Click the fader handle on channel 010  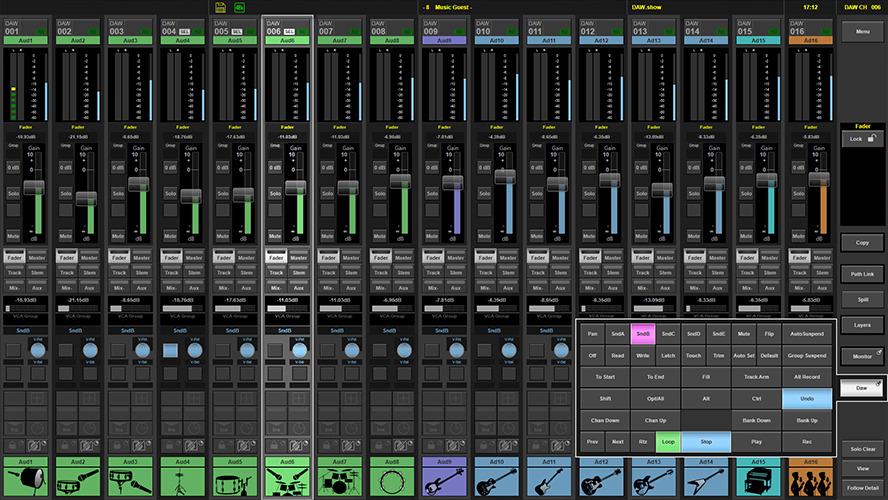pos(507,176)
